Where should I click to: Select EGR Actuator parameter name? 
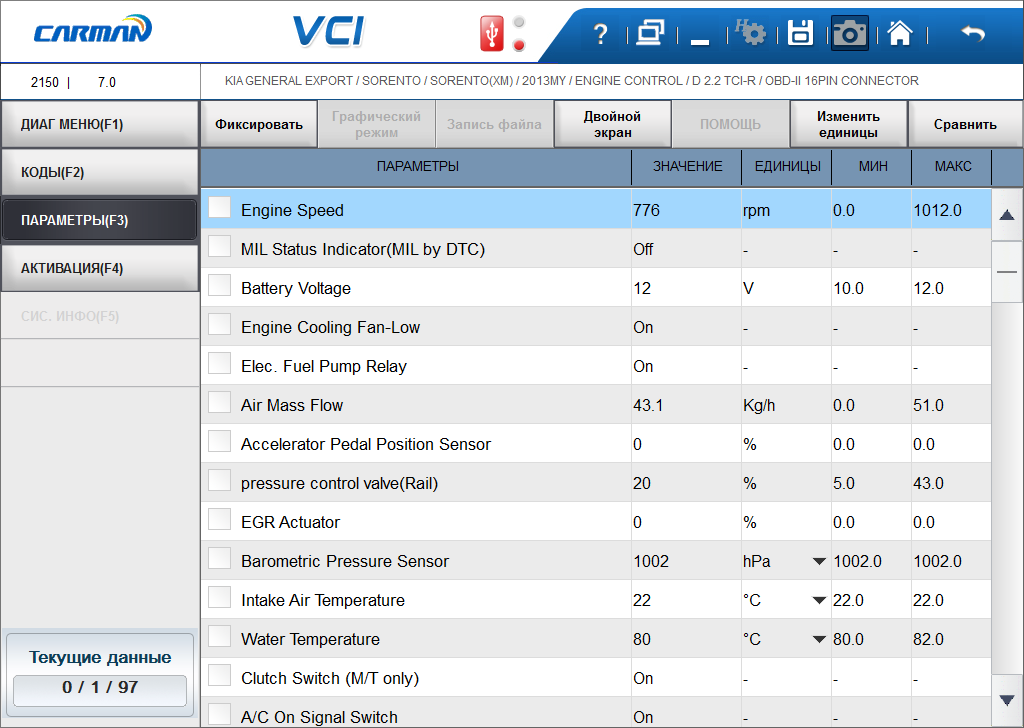[291, 522]
